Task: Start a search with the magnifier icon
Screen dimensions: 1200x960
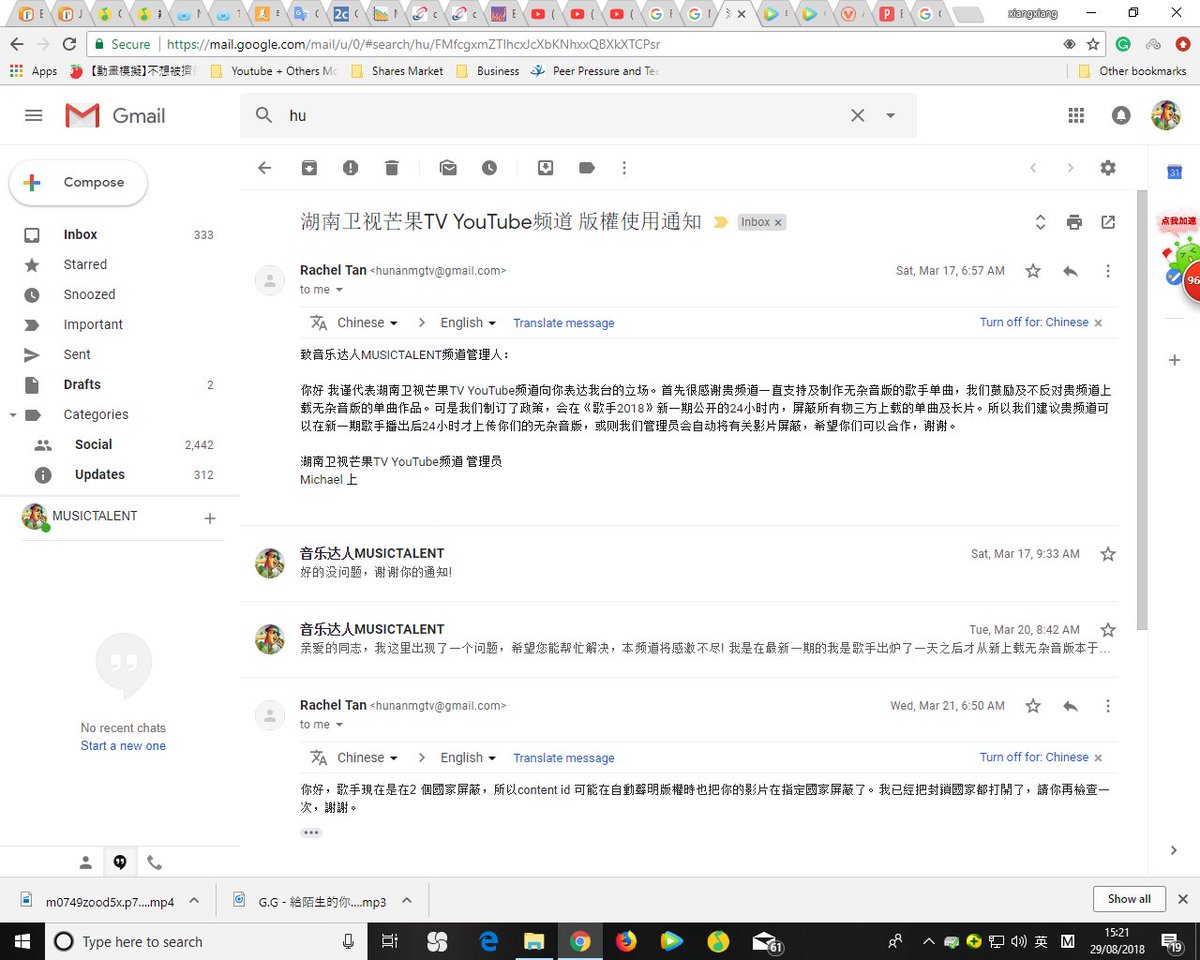Action: [264, 115]
